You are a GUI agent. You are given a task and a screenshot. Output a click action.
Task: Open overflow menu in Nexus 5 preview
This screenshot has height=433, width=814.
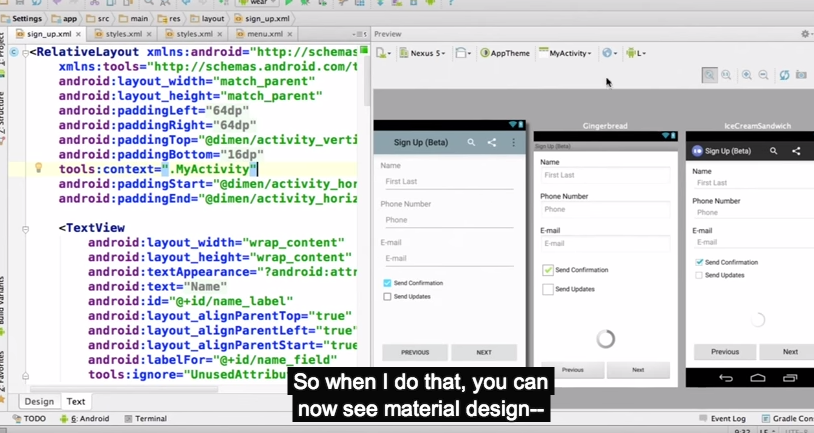coord(513,142)
